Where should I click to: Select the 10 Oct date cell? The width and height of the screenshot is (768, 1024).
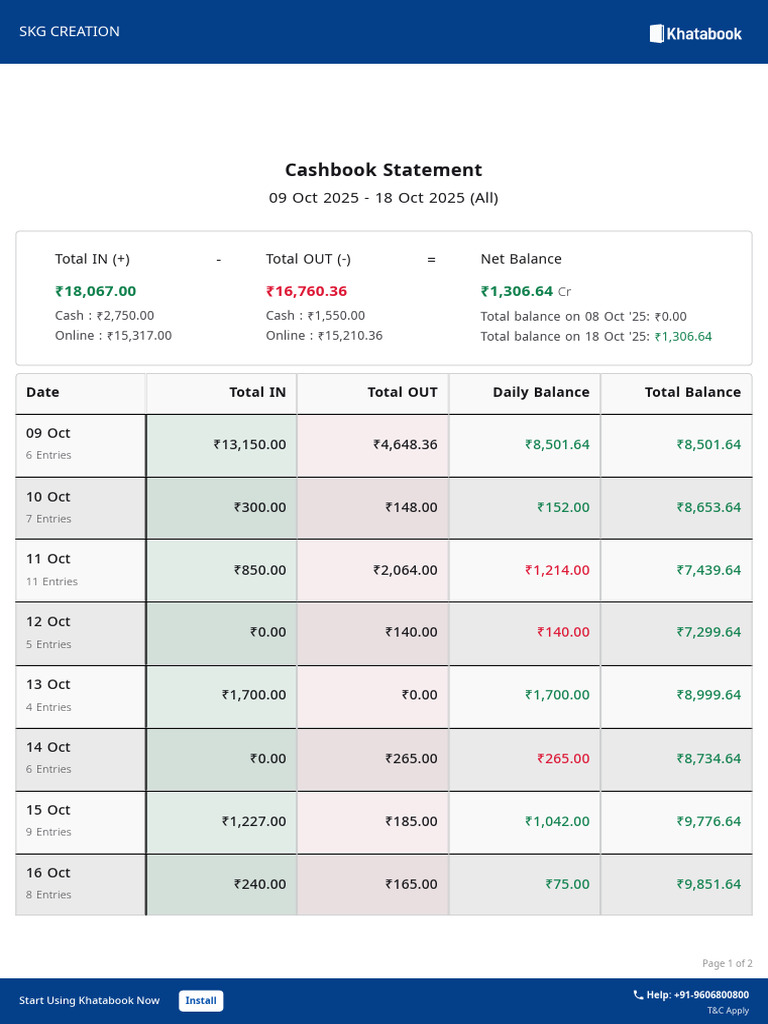click(x=80, y=508)
